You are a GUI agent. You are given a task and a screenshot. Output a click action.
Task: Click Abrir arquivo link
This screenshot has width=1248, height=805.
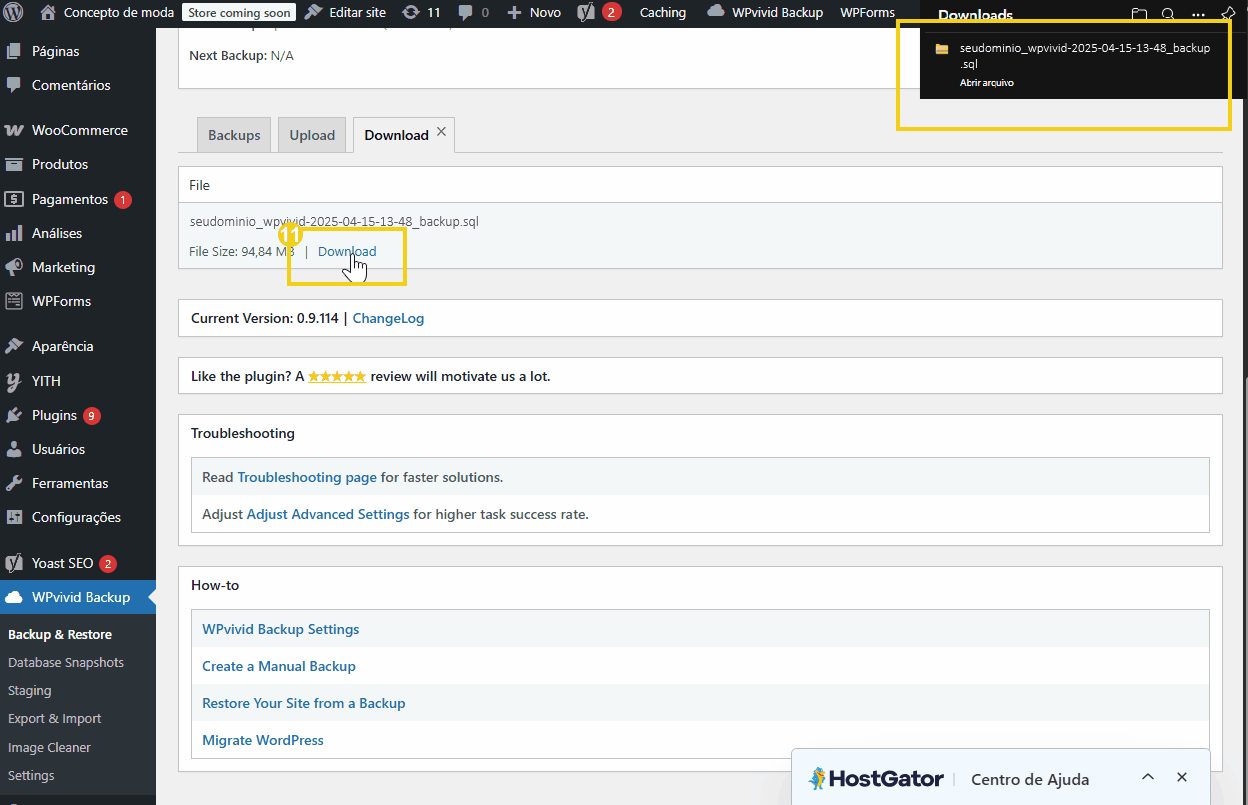pyautogui.click(x=987, y=83)
